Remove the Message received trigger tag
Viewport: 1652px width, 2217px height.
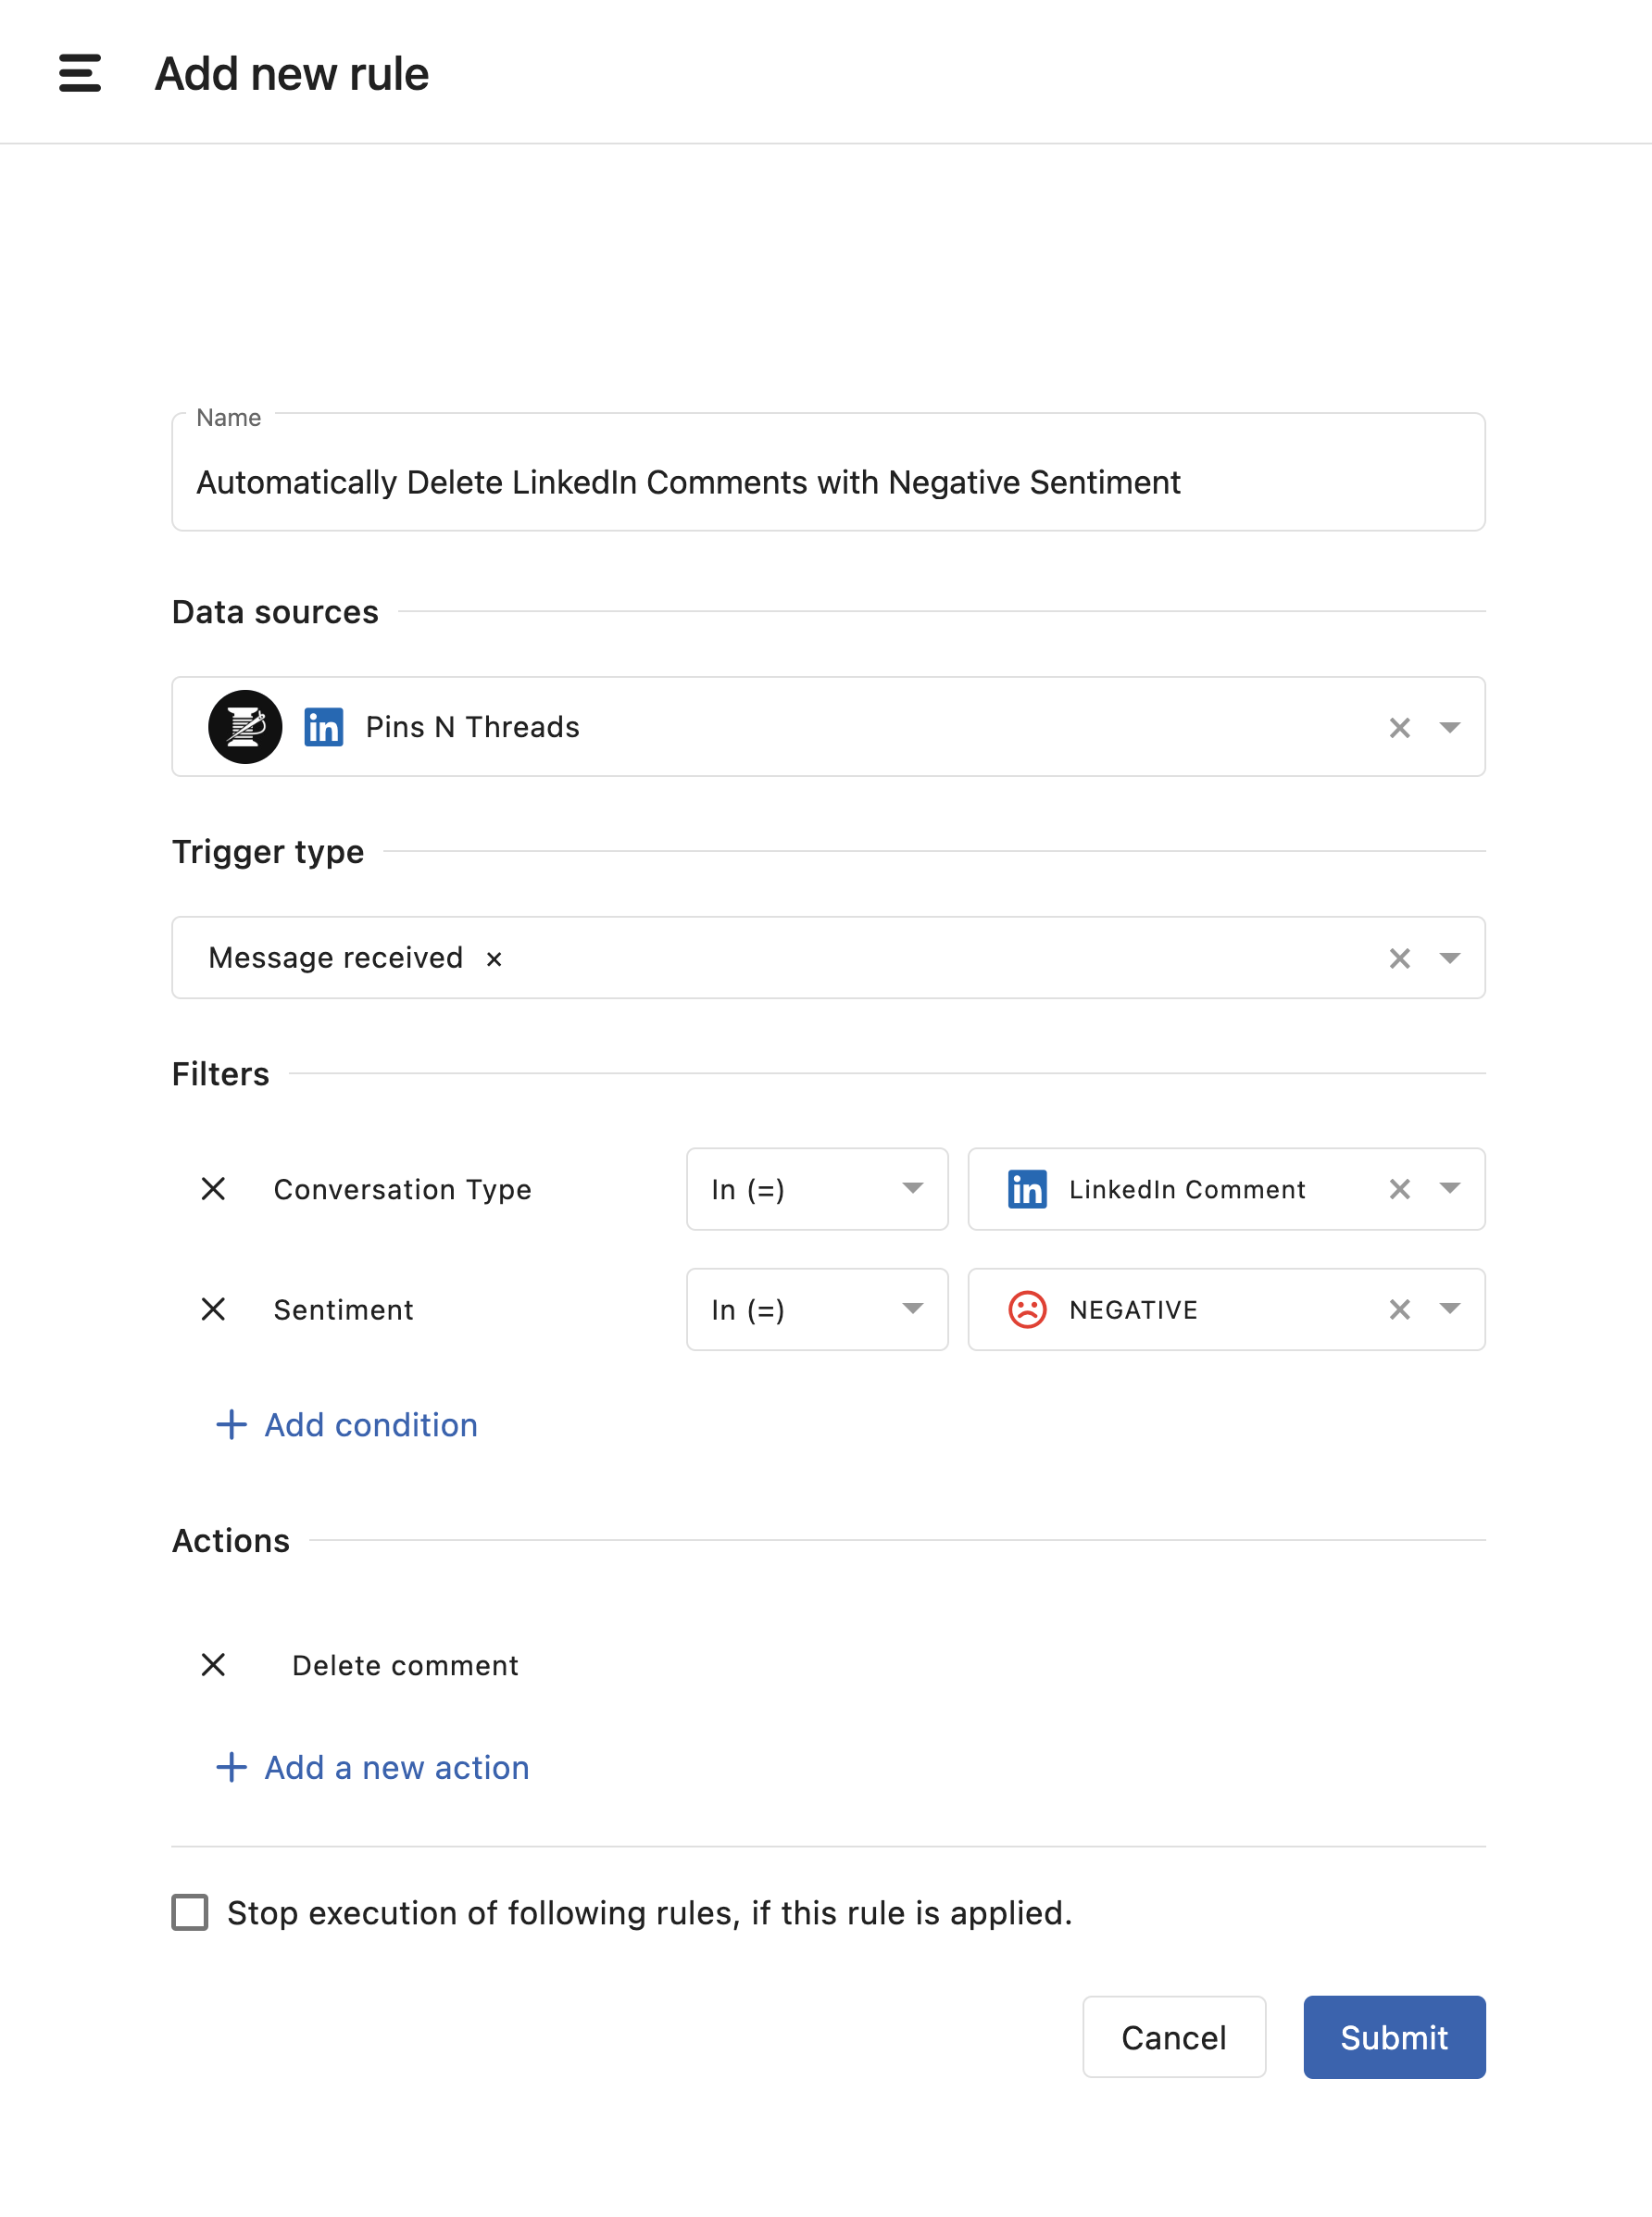(494, 959)
